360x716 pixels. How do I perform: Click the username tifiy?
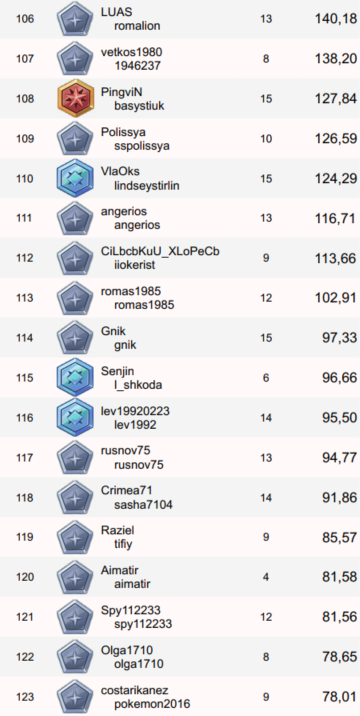pos(123,544)
